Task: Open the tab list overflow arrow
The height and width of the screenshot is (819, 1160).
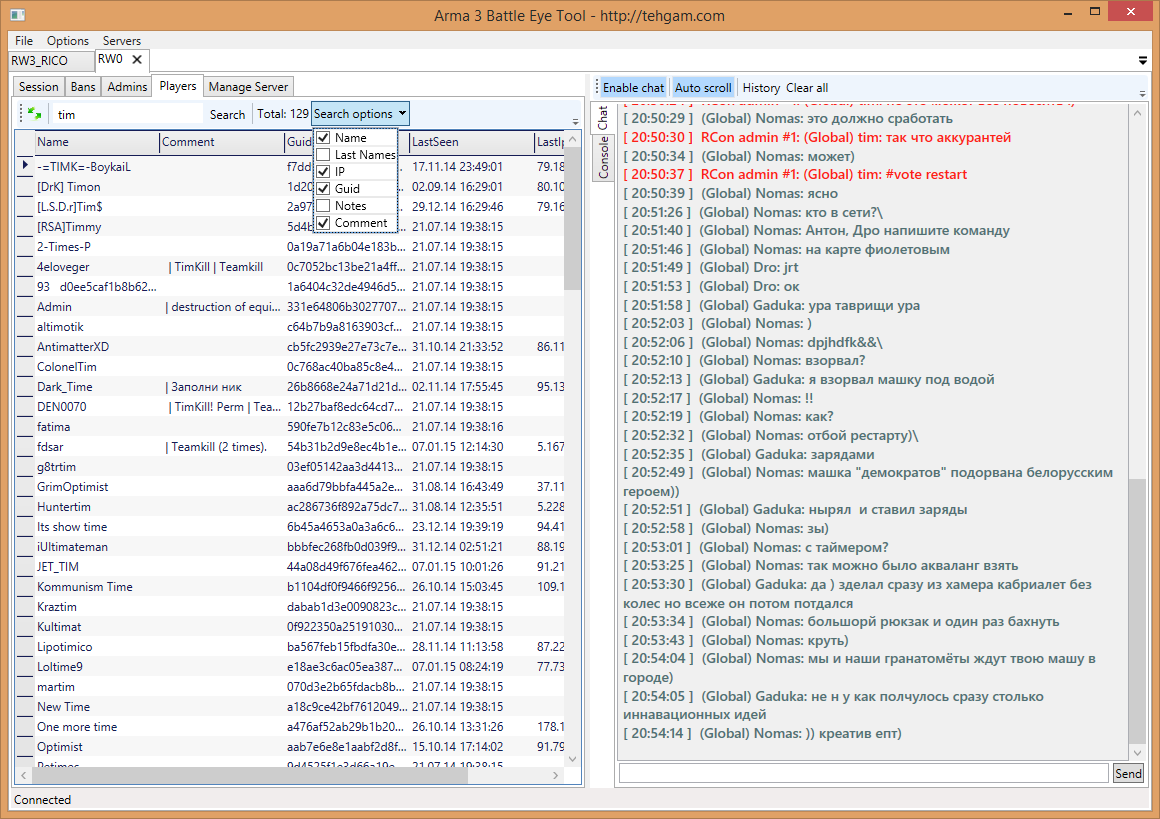Action: tap(1143, 61)
